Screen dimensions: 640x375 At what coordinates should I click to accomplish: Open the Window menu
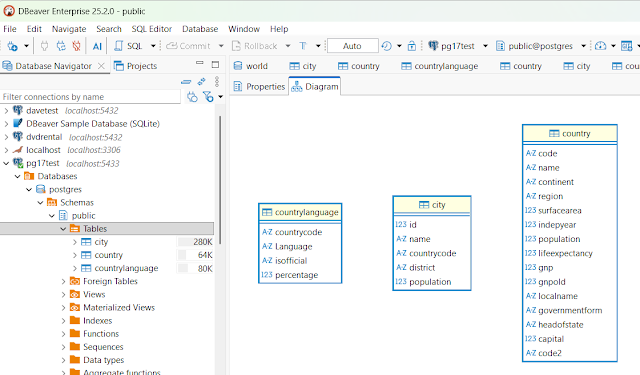click(244, 29)
